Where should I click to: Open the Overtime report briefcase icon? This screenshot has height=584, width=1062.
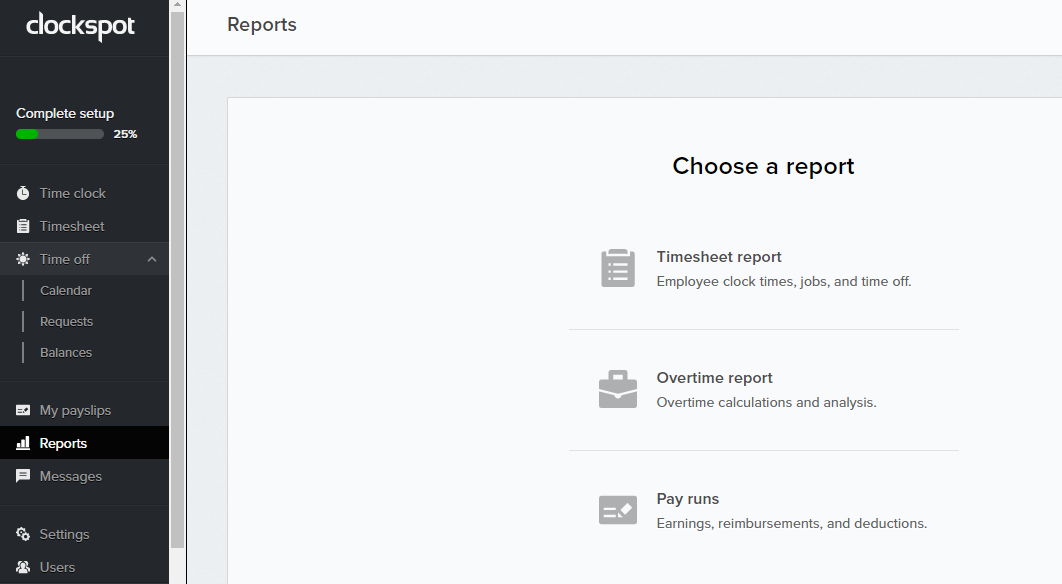coord(618,389)
